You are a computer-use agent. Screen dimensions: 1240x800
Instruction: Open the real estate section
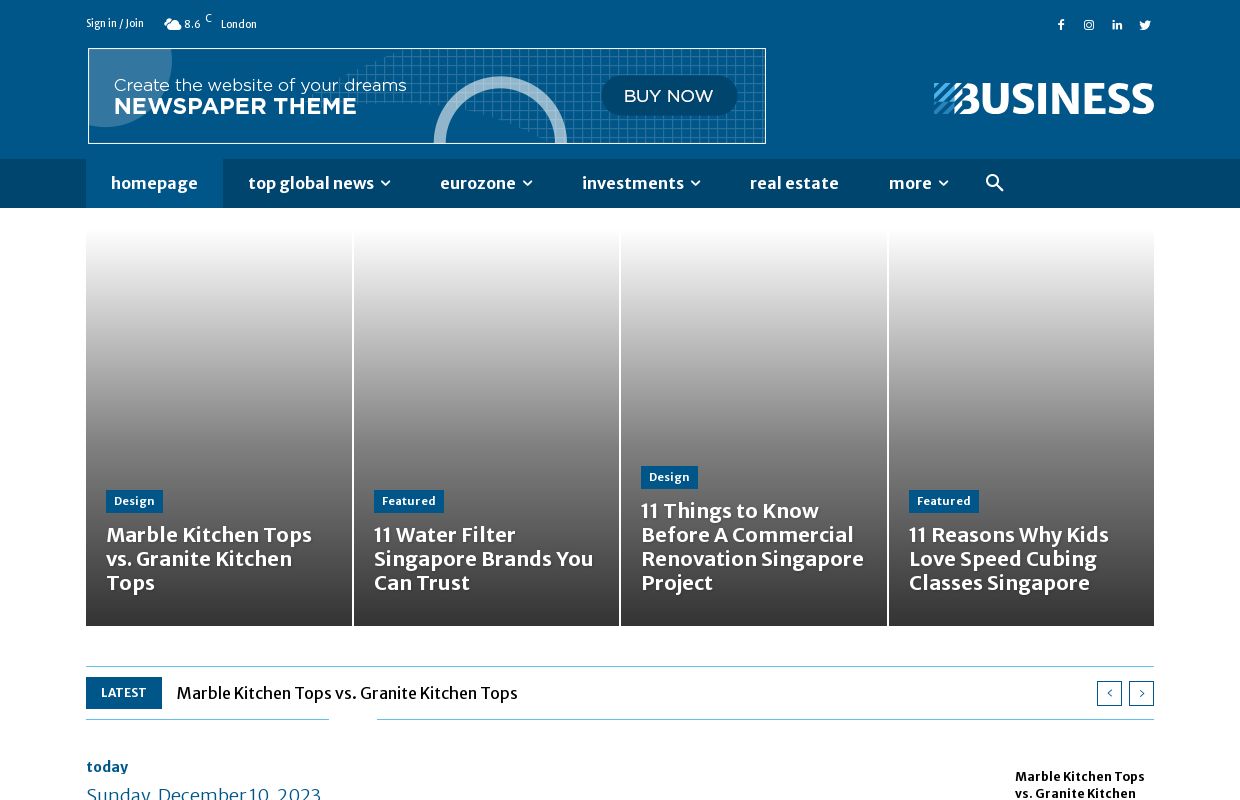794,183
